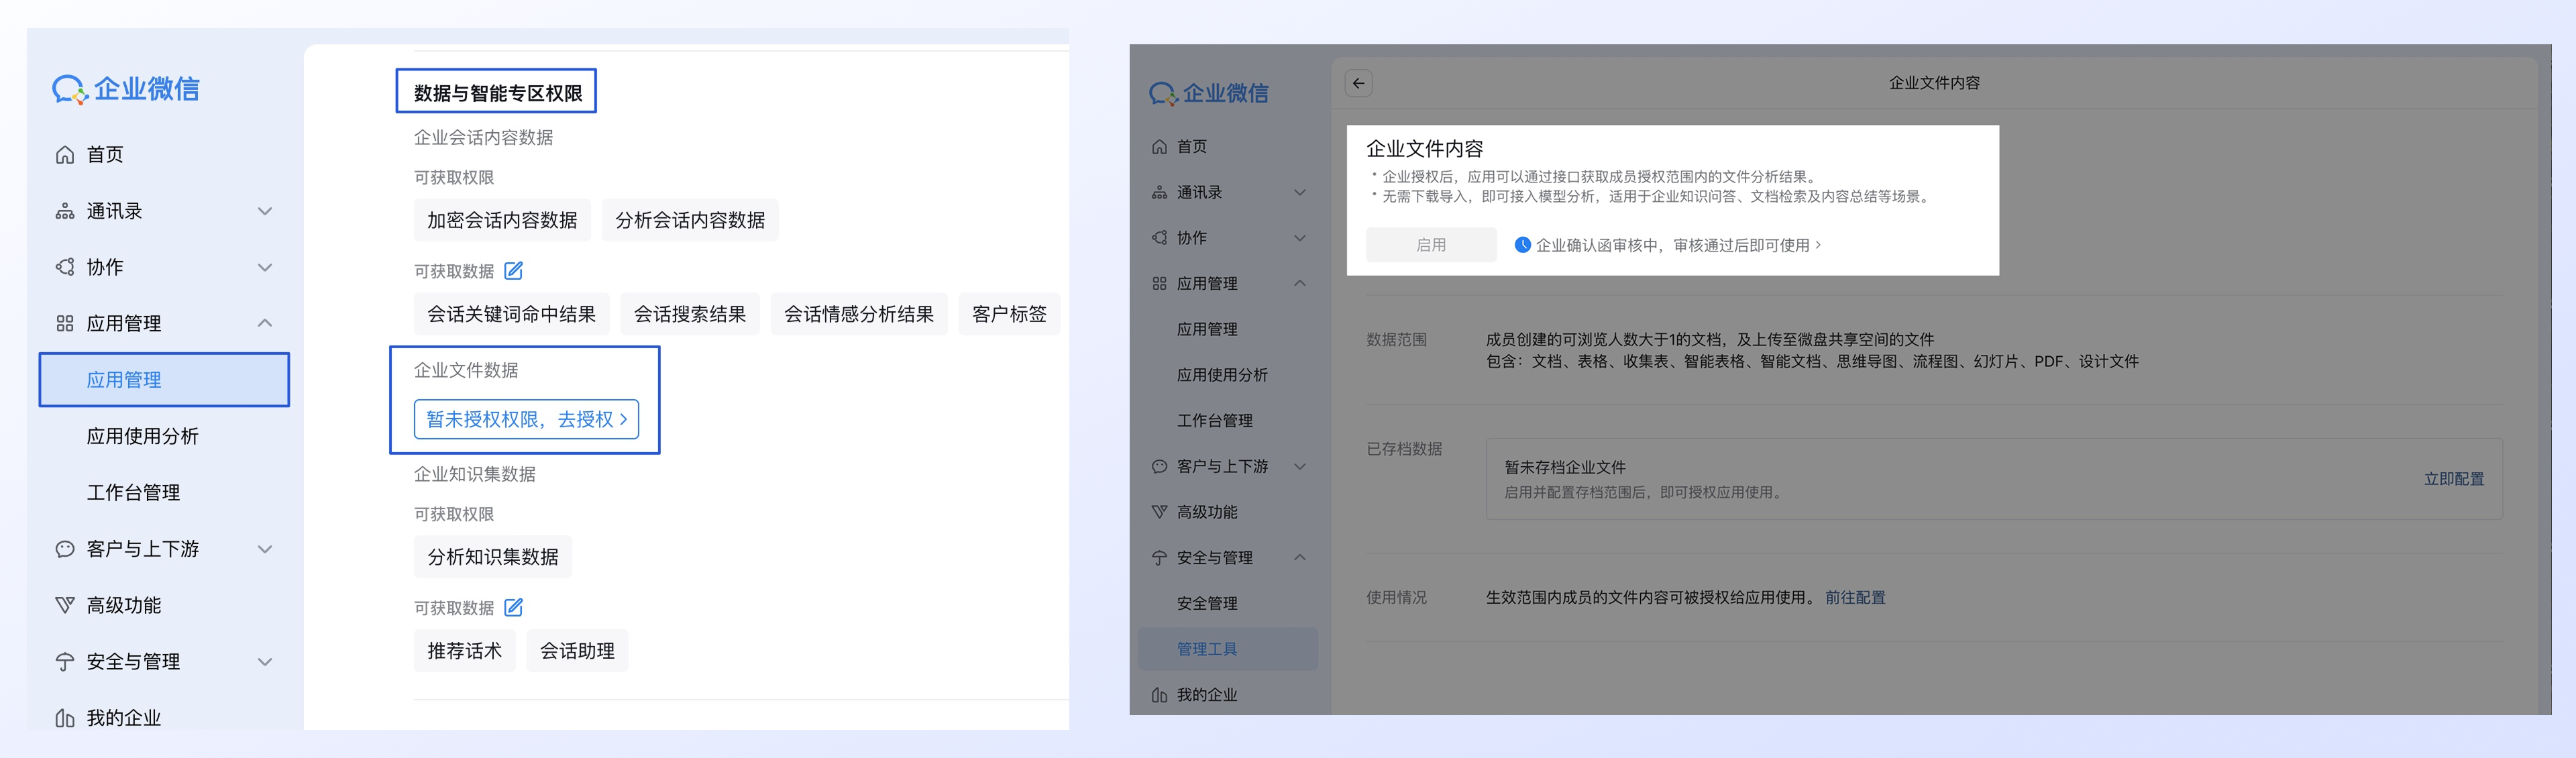
Task: Expand 安全与管理 chevron in left panel
Action: tap(265, 662)
